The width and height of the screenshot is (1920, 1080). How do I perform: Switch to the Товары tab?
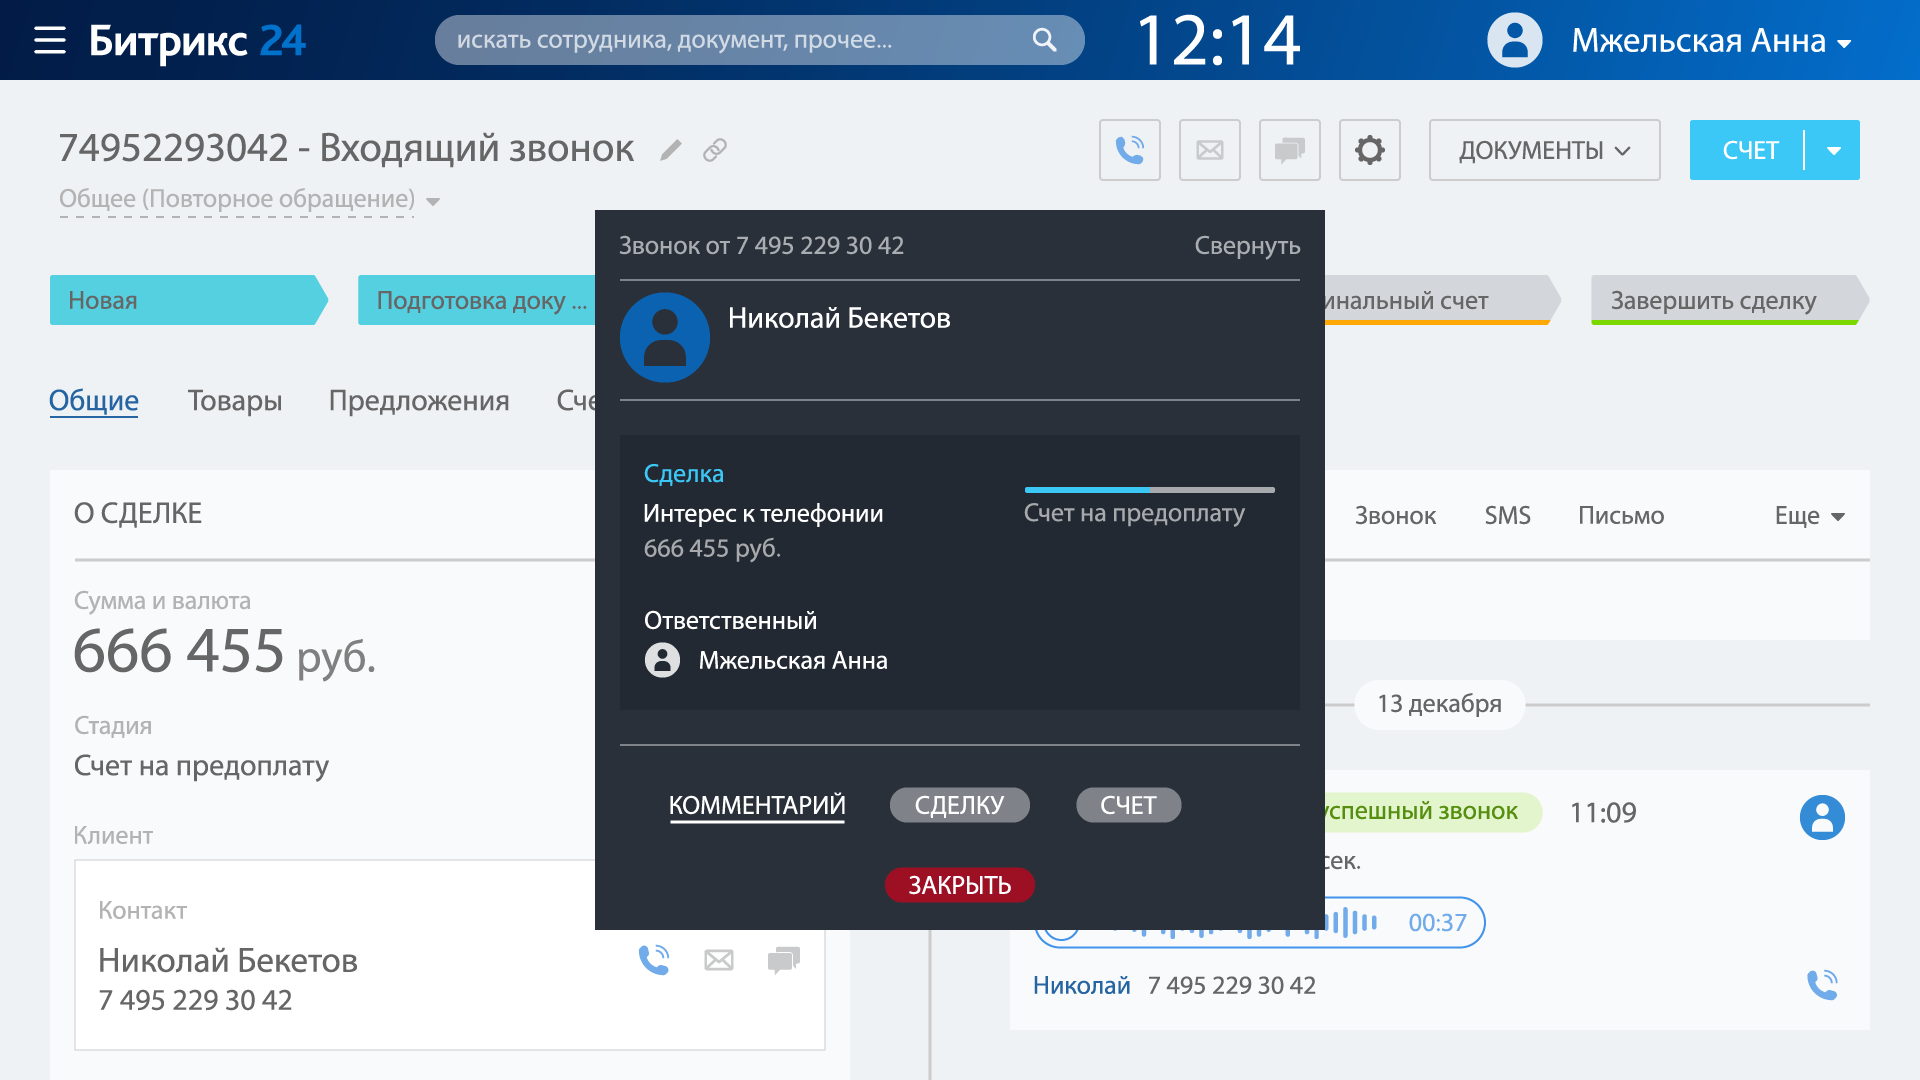[x=234, y=401]
